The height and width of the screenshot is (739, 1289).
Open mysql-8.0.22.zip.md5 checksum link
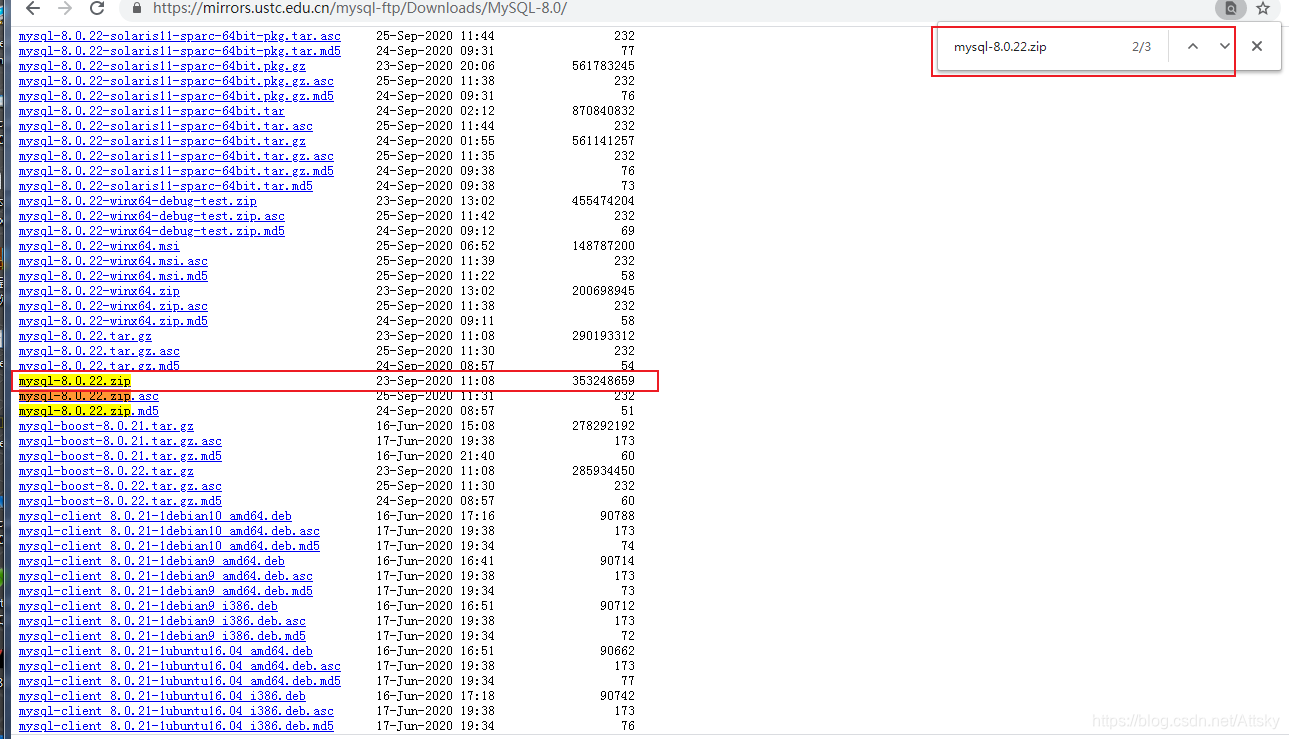point(89,411)
